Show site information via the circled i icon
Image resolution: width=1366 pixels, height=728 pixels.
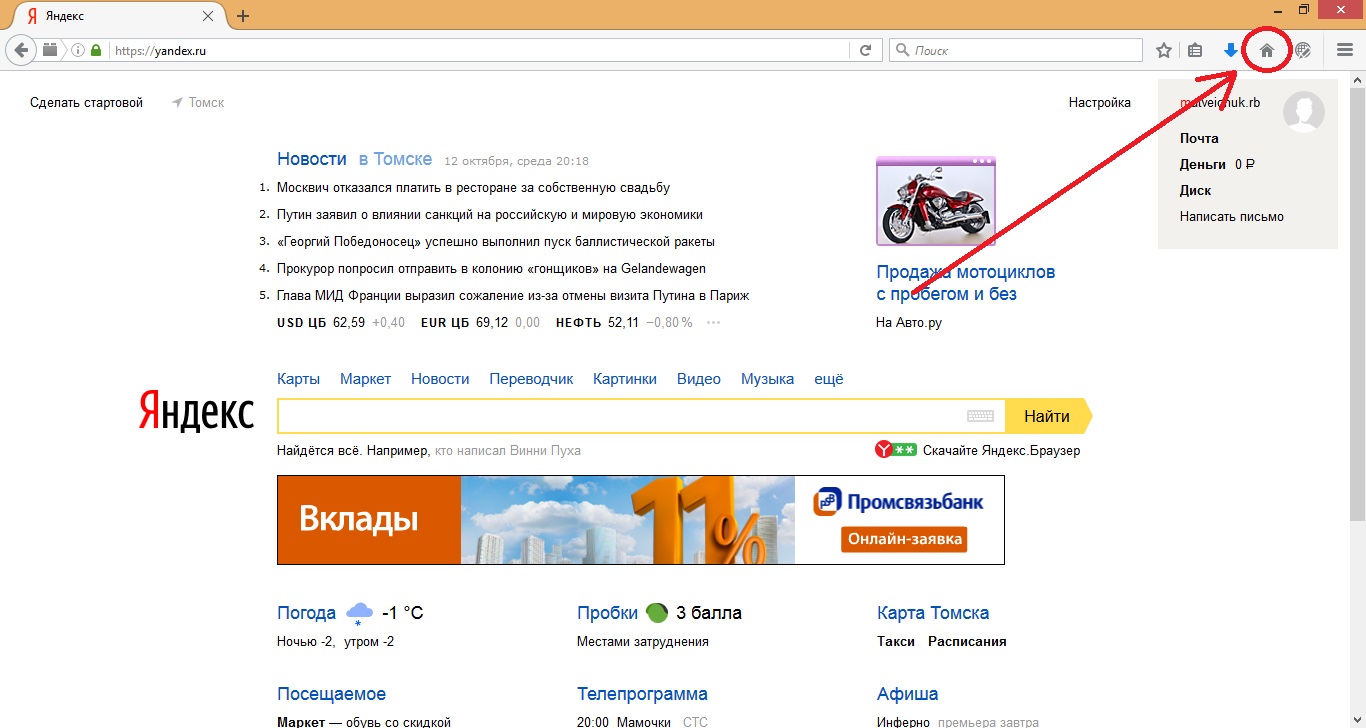[78, 50]
